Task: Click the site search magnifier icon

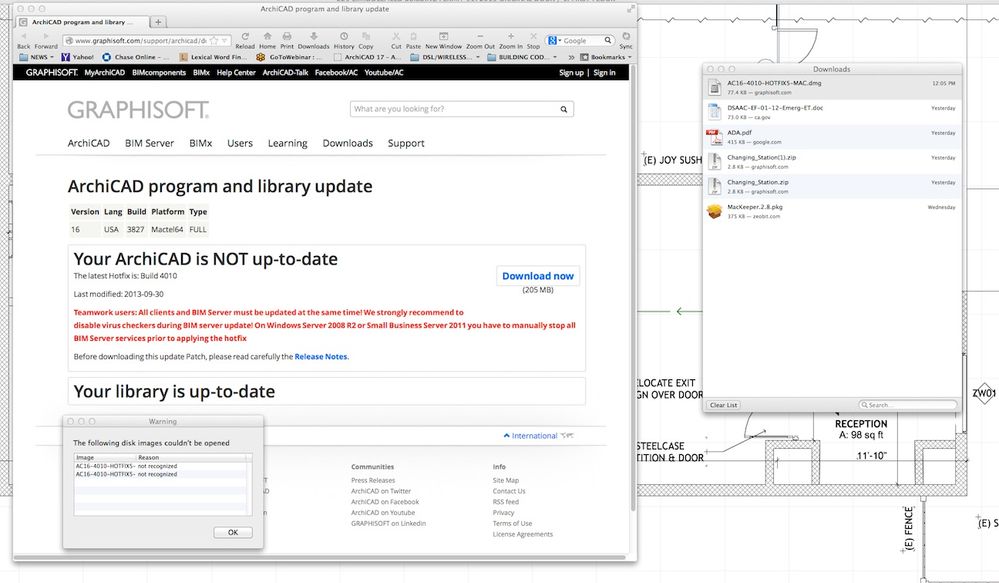Action: [564, 109]
